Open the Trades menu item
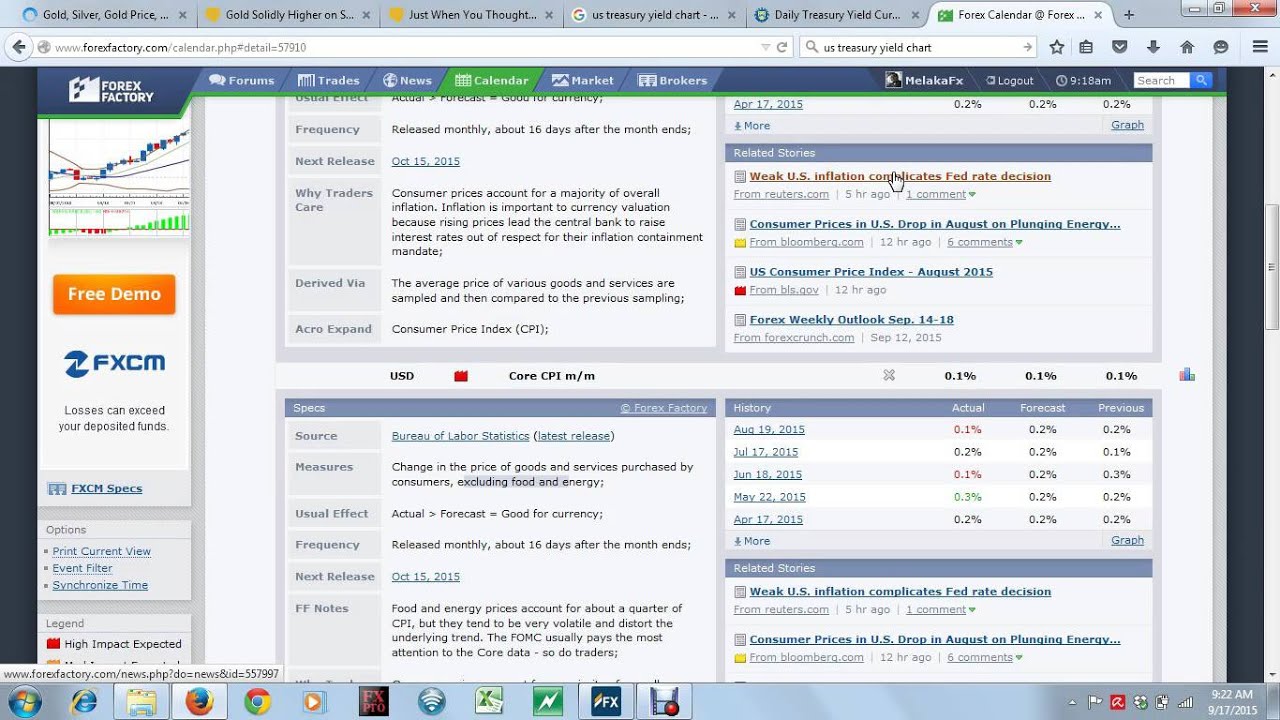Screen dimensions: 1280x720 (x=328, y=80)
